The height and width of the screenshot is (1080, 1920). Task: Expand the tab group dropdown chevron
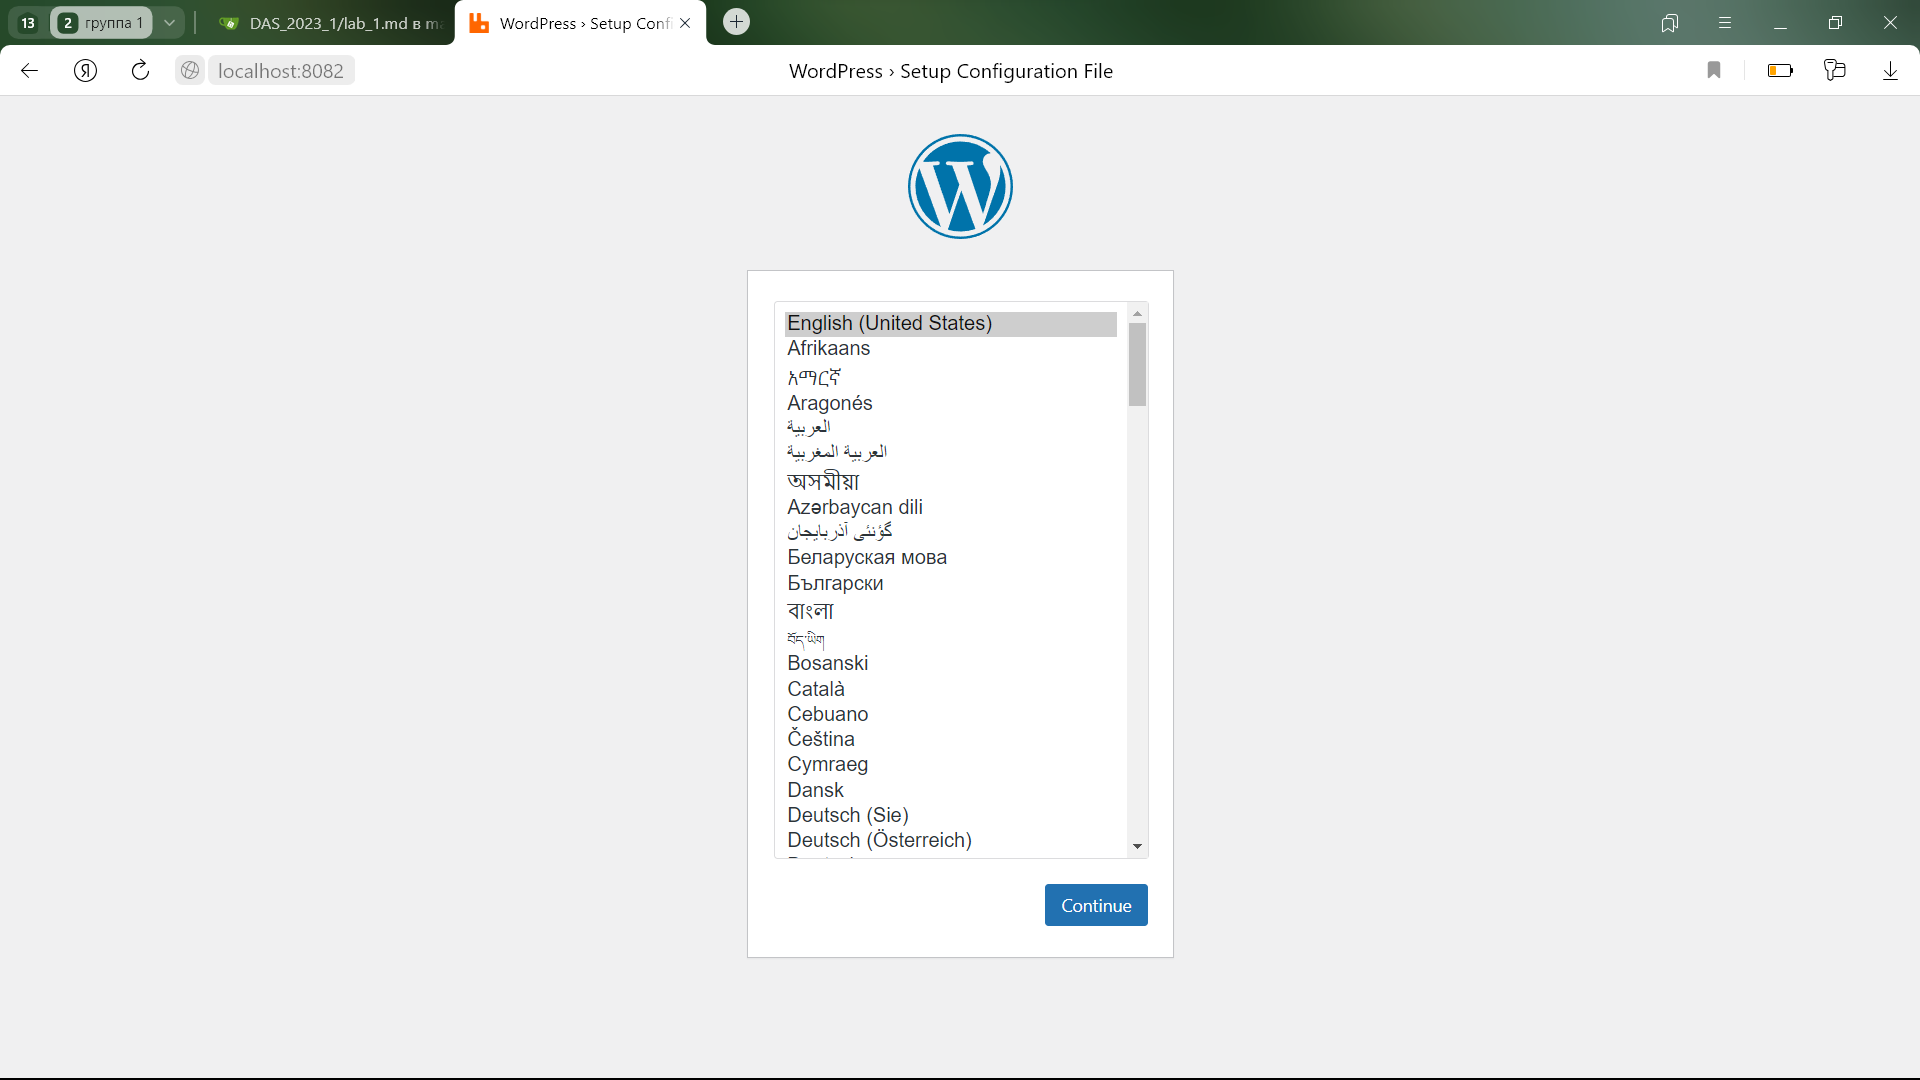[x=170, y=23]
